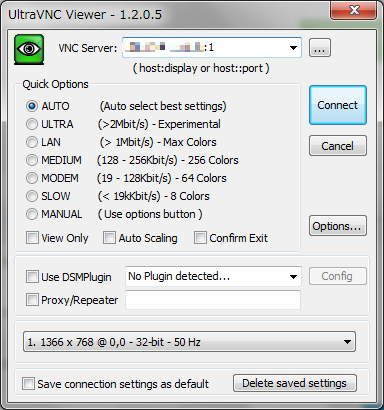Image resolution: width=384 pixels, height=410 pixels.
Task: Click the Proxy/Repeater text field
Action: 213,300
